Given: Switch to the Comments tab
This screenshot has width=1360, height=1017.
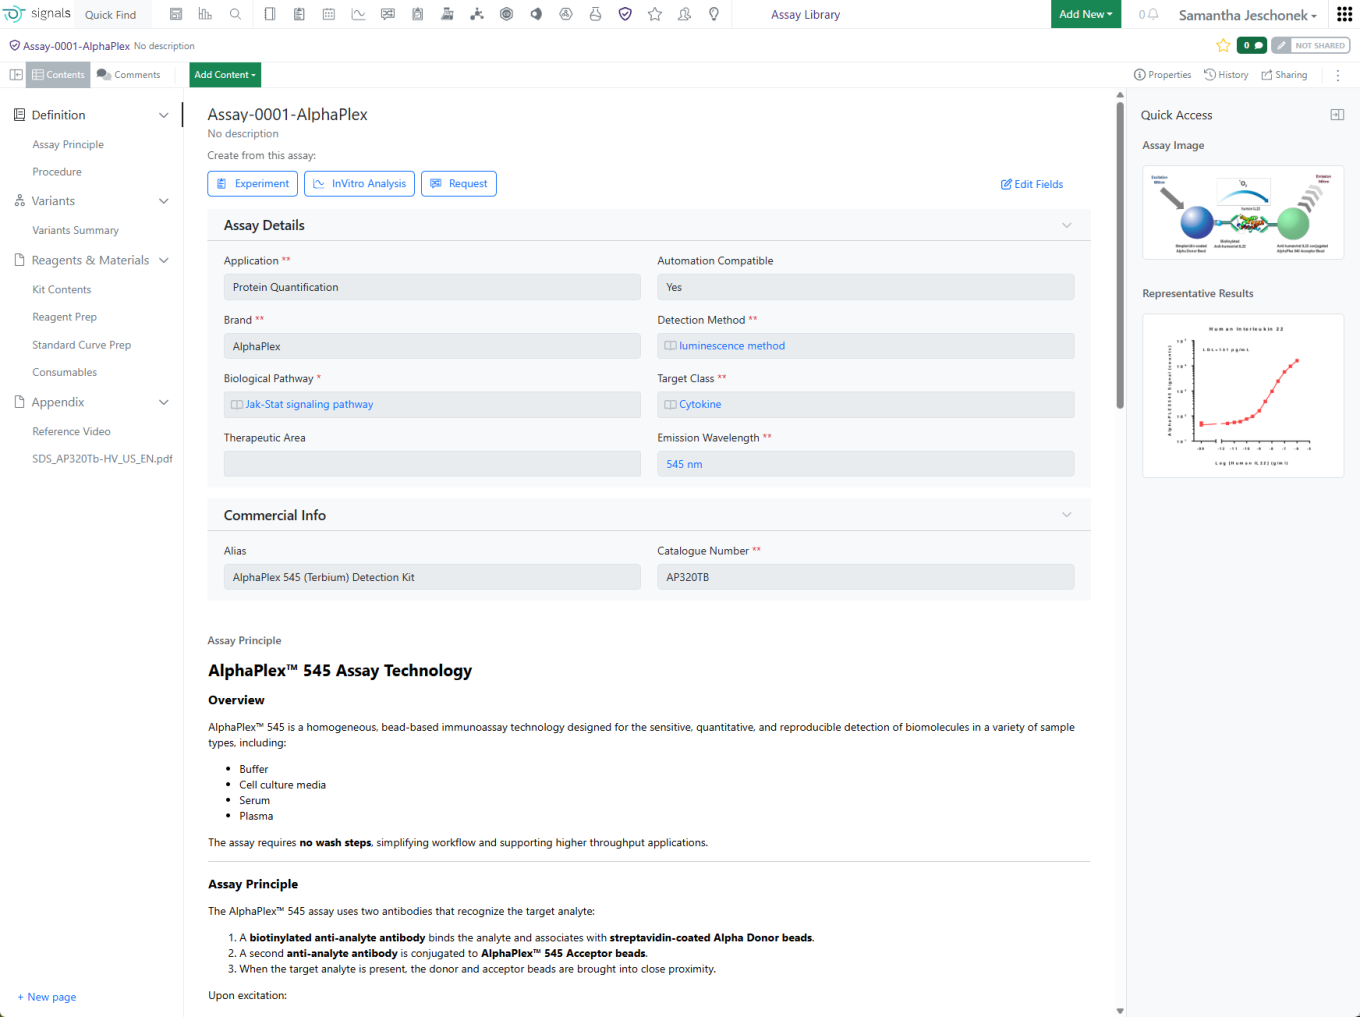Looking at the screenshot, I should tap(129, 75).
